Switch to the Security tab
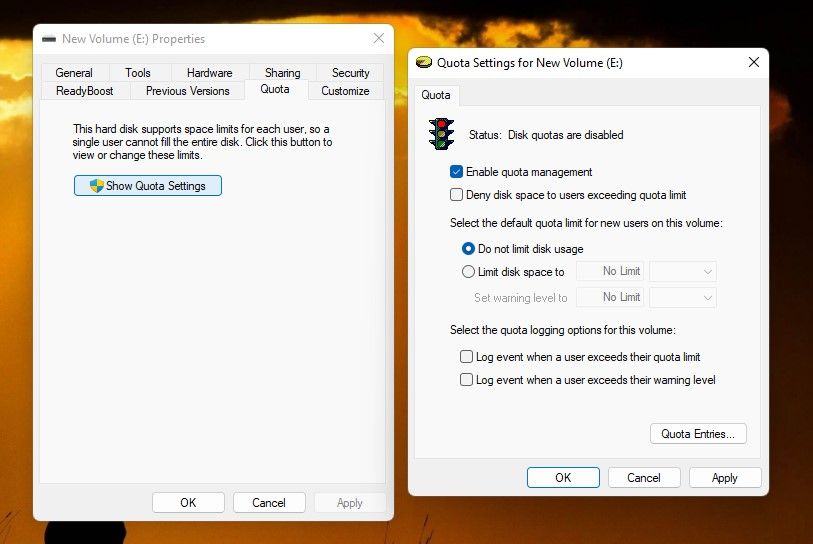Viewport: 813px width, 544px height. (350, 73)
